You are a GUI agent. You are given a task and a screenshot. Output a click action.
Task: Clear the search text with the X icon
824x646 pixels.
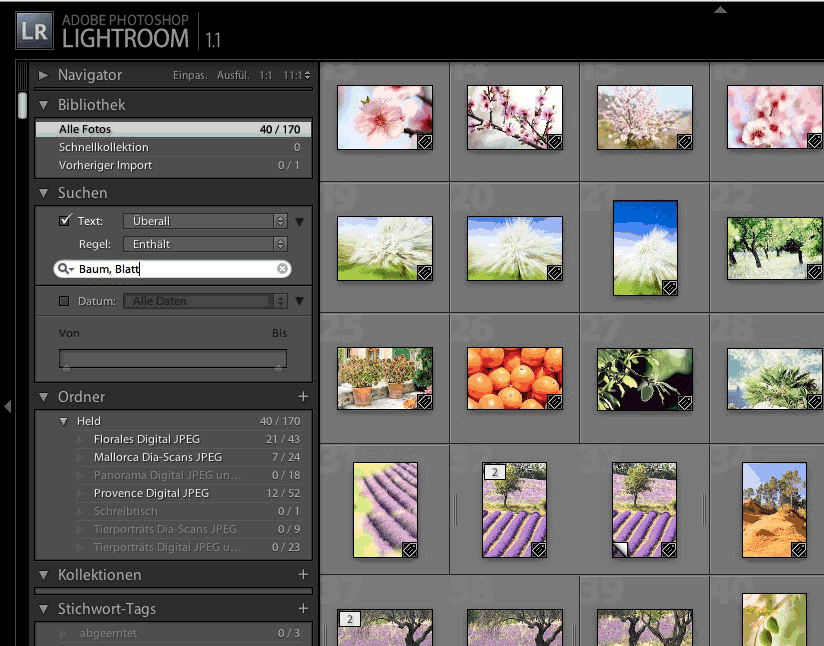[x=282, y=269]
